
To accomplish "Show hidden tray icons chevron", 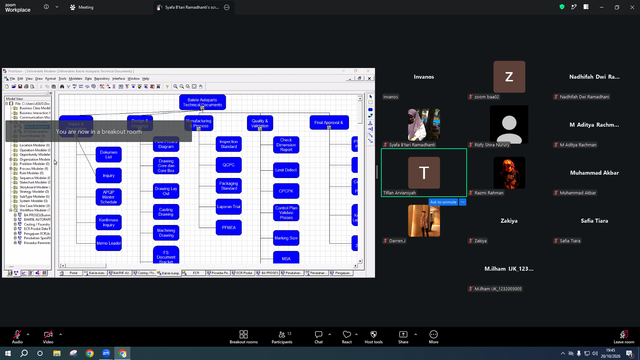I will pos(563,353).
